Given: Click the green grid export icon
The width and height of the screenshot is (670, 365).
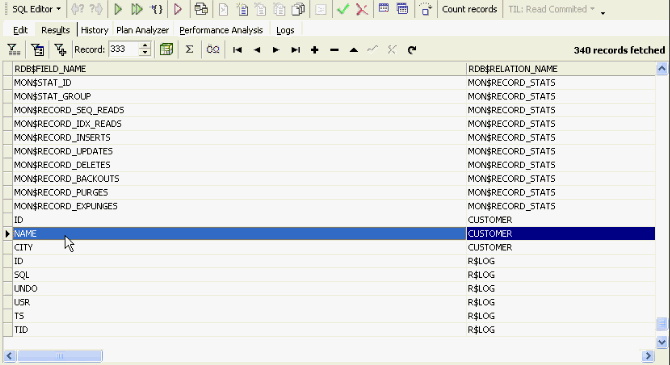Looking at the screenshot, I should coord(166,50).
